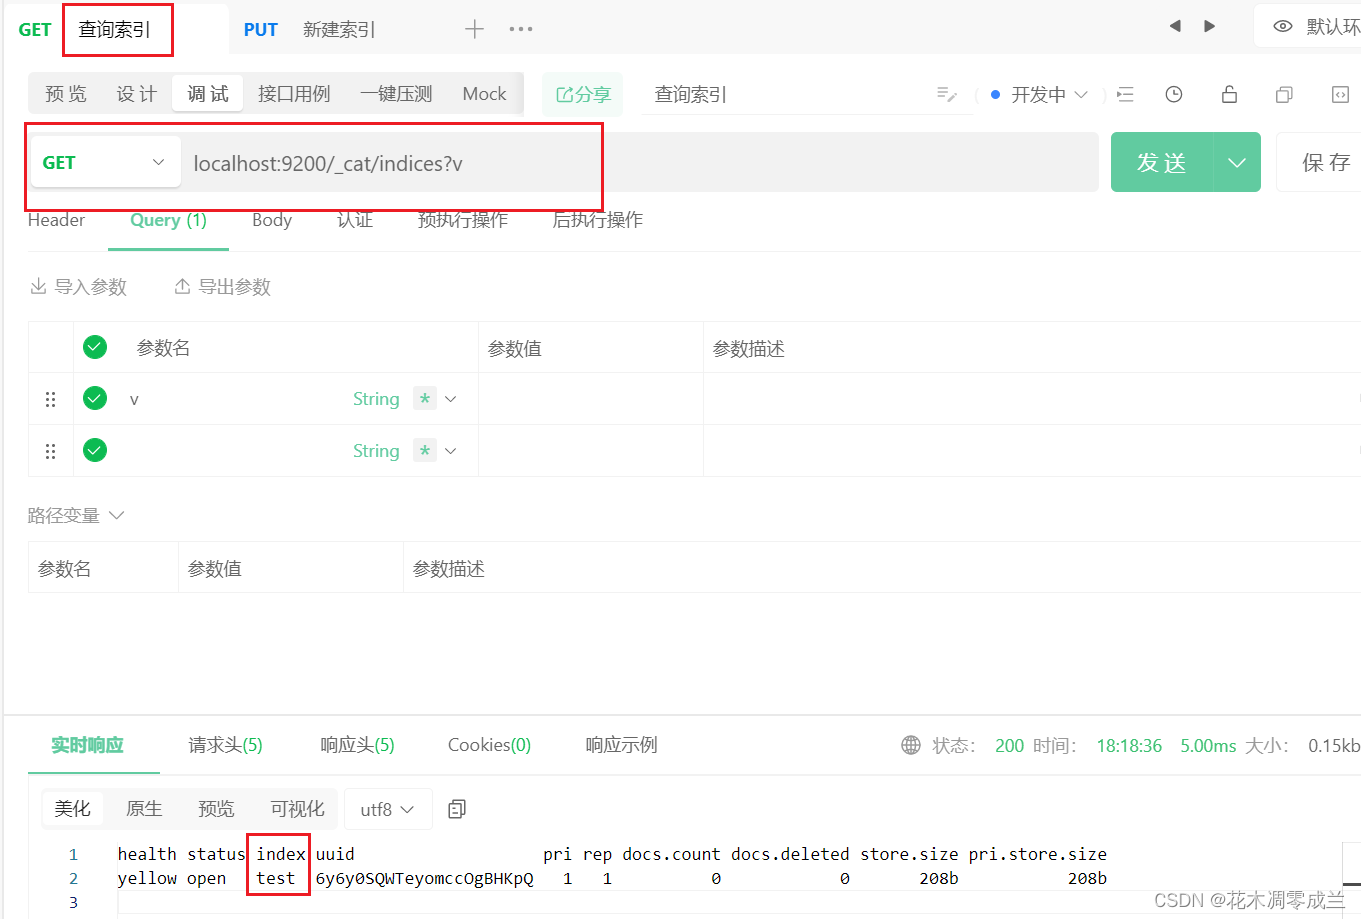Open the Mock tab

pyautogui.click(x=484, y=94)
